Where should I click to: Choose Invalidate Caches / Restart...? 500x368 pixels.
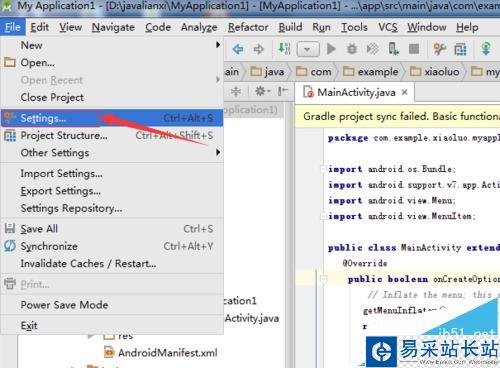click(112, 263)
